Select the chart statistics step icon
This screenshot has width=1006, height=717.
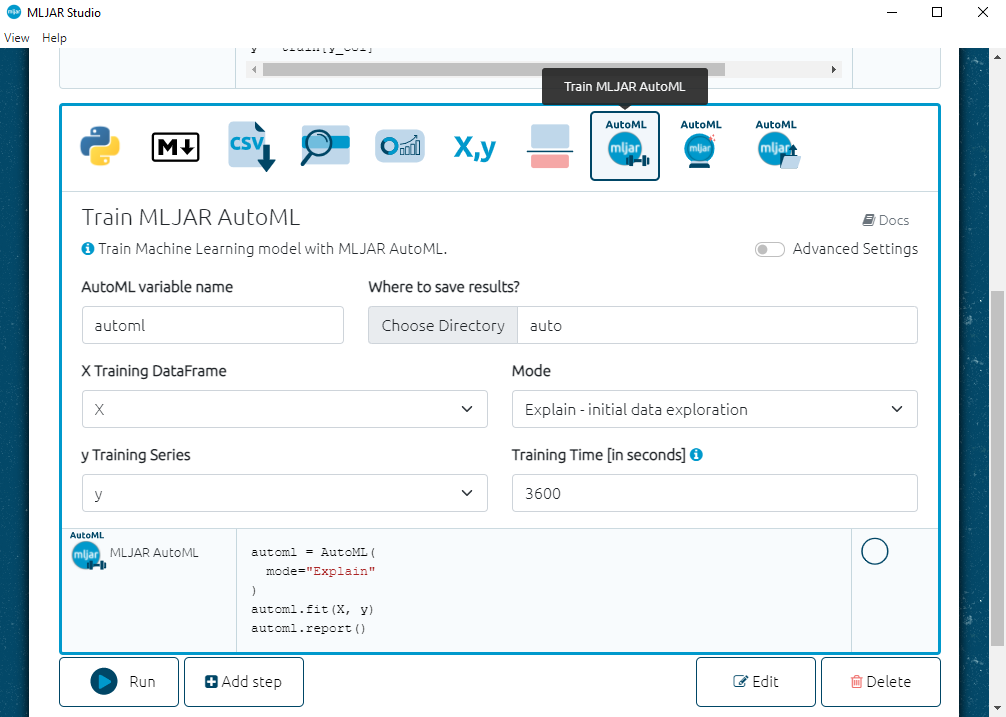[x=400, y=146]
